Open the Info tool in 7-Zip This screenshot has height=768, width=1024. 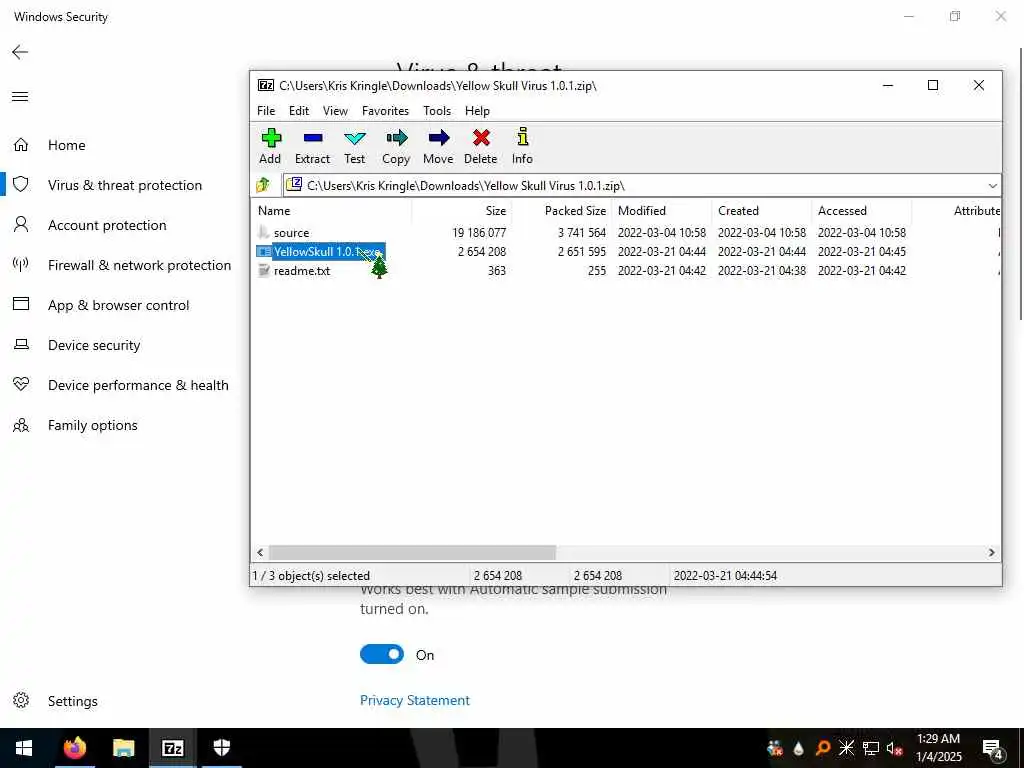tap(522, 137)
